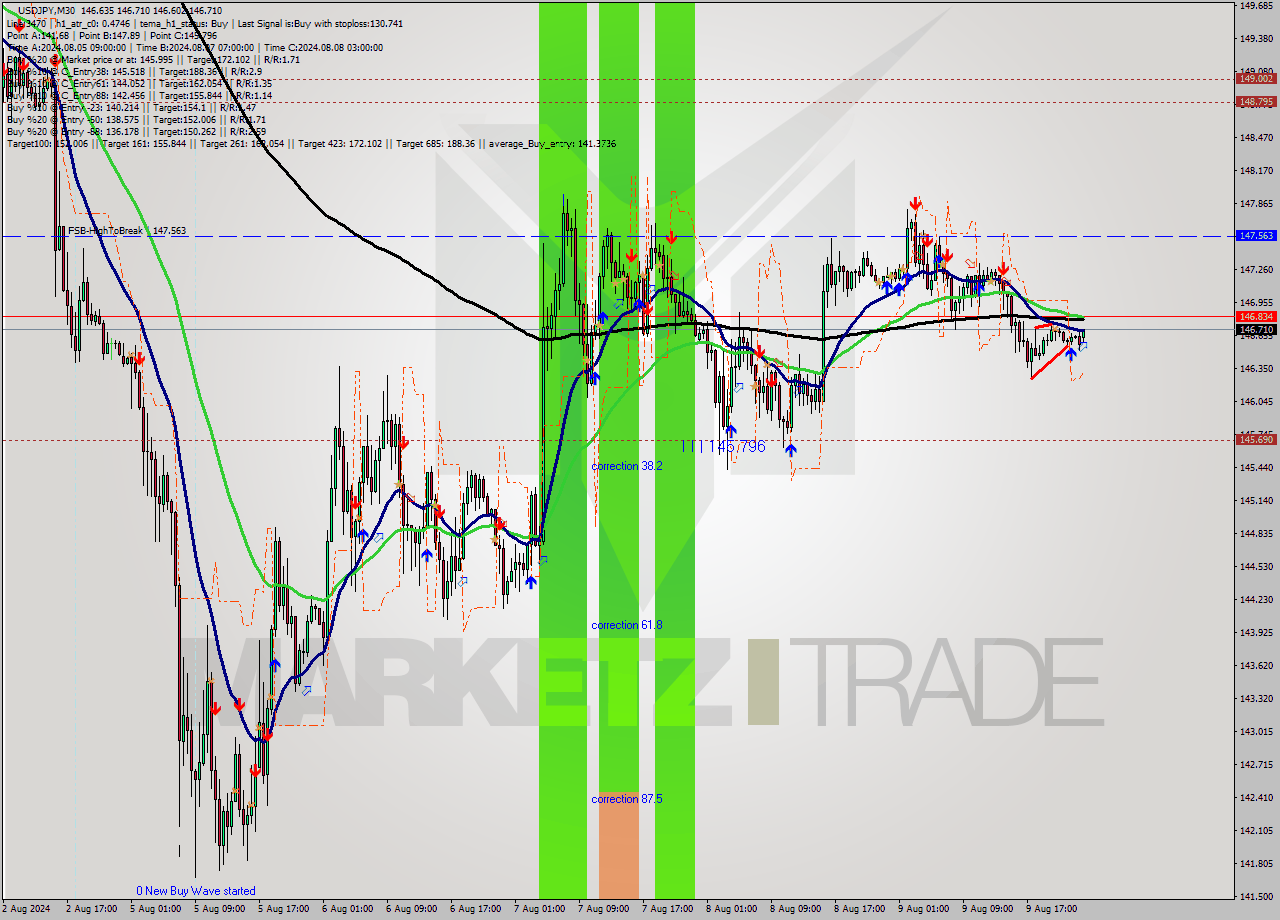Select the FSB-HighToBreak 147.563 label
This screenshot has width=1280, height=920.
[x=127, y=231]
